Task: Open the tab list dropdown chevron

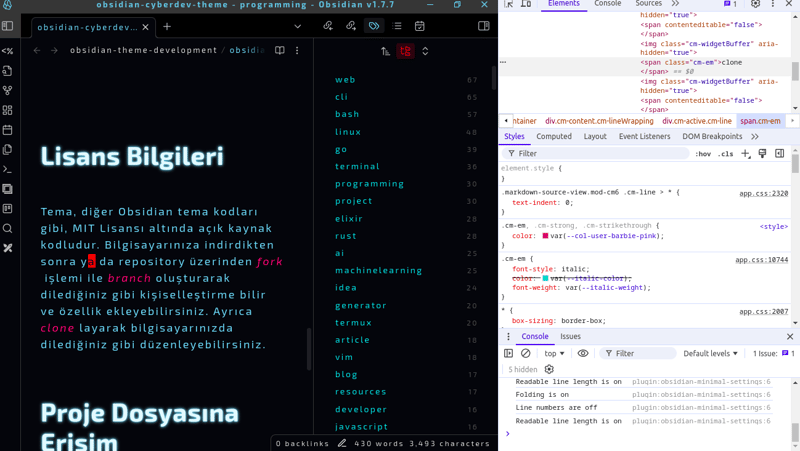Action: [x=297, y=27]
